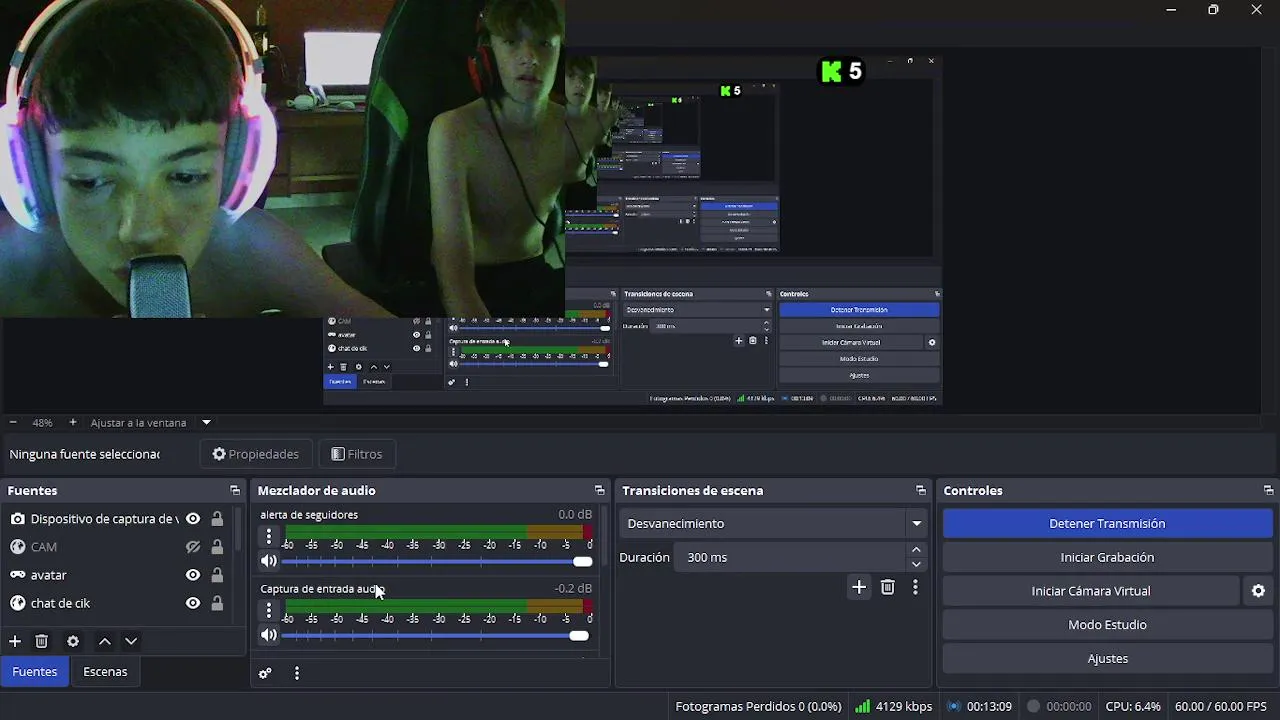This screenshot has height=720, width=1280.
Task: Pop out the Transiciones de escena dock
Action: click(x=921, y=490)
